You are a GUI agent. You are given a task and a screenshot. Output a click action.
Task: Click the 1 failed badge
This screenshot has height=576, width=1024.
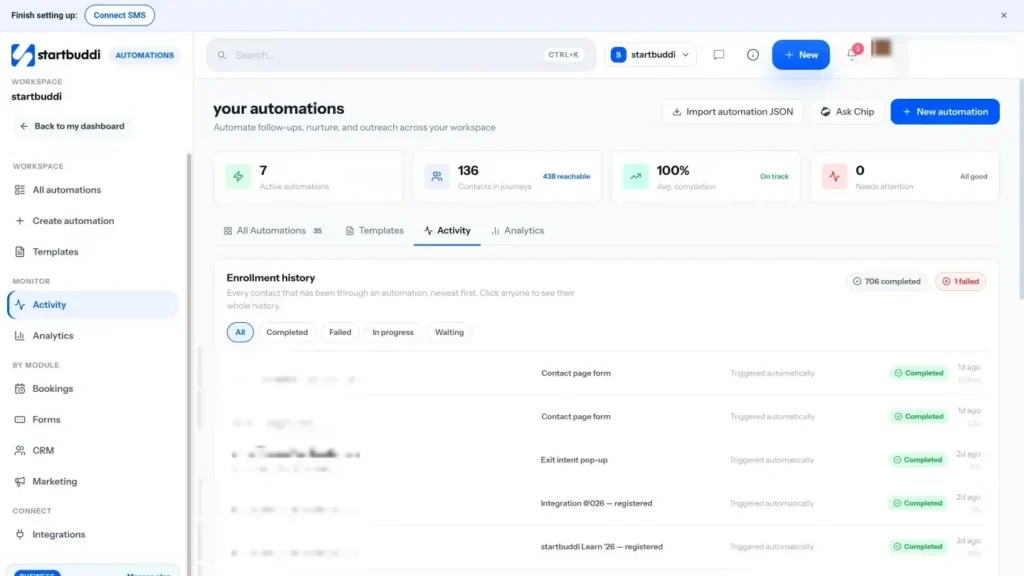tap(960, 281)
